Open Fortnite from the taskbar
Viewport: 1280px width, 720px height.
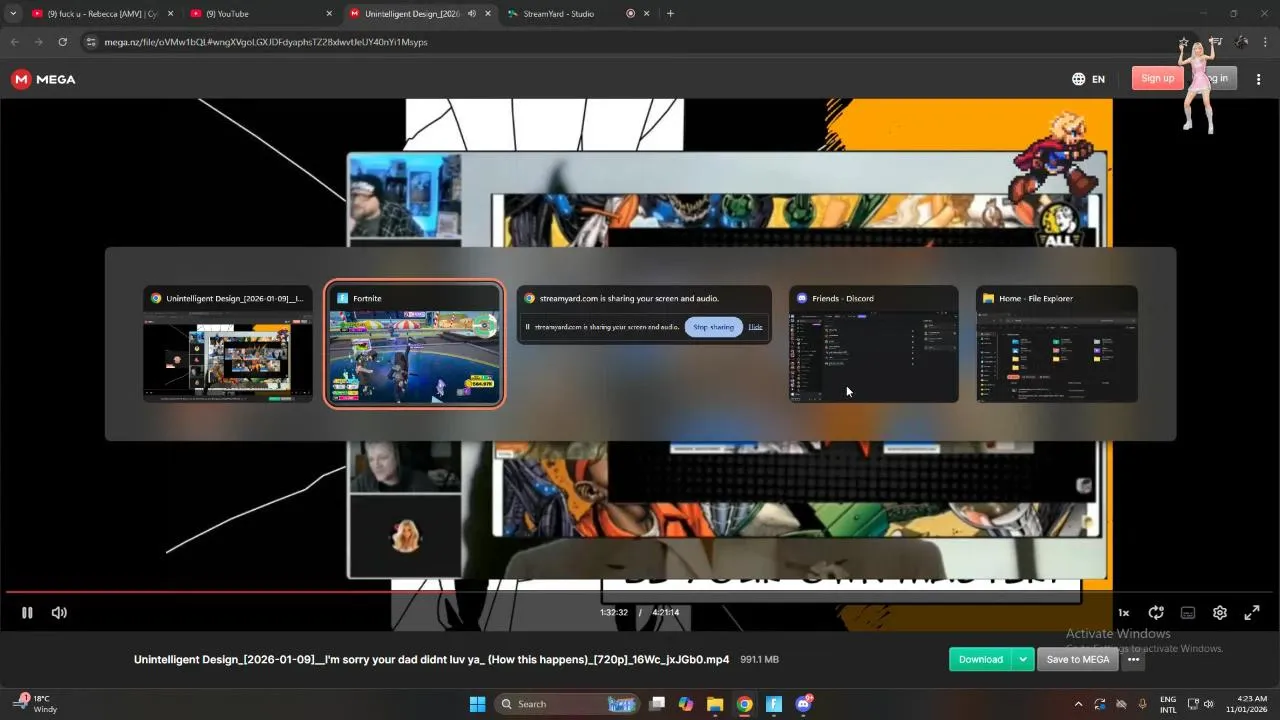774,704
